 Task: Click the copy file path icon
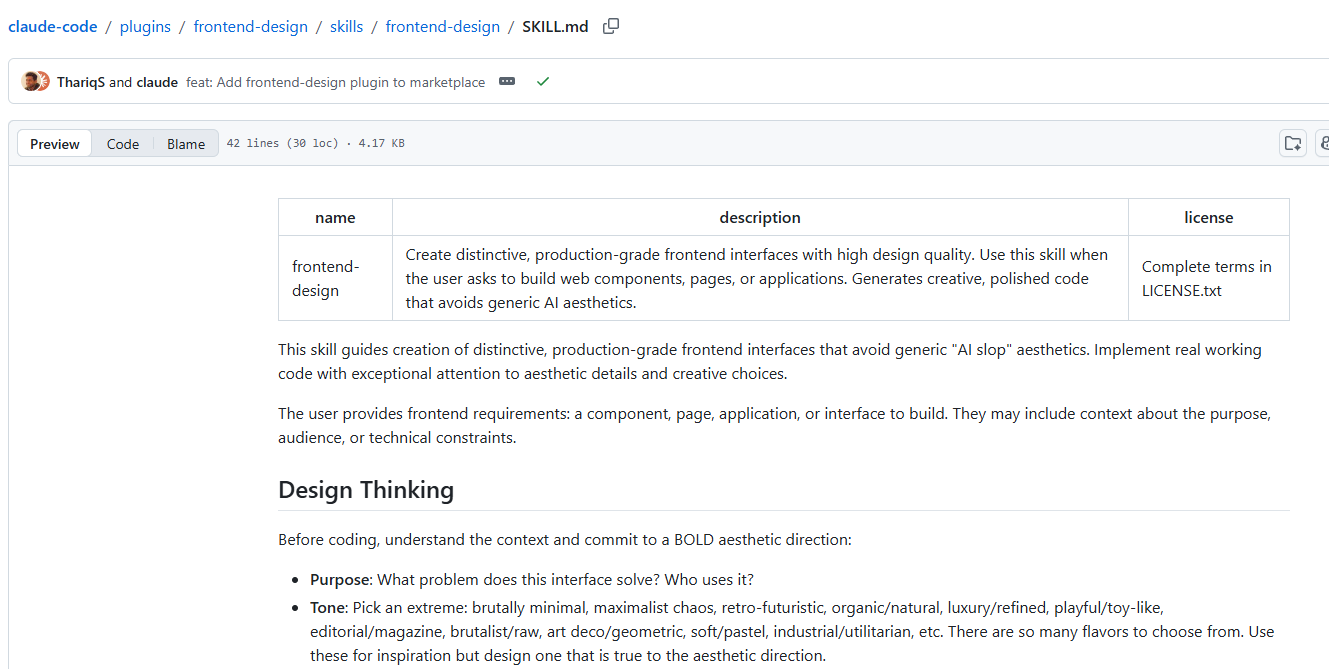pyautogui.click(x=611, y=27)
